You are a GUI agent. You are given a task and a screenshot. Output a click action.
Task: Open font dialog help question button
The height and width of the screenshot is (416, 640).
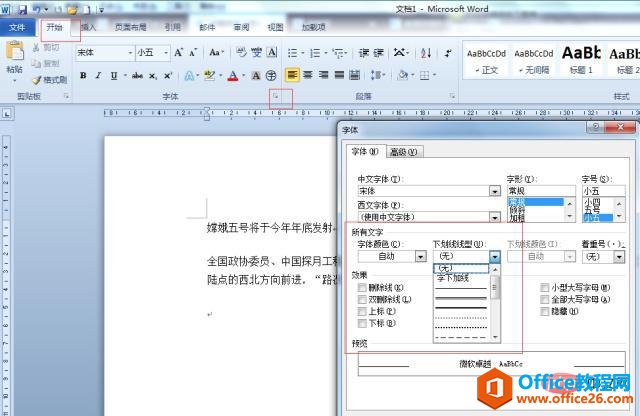tap(596, 127)
